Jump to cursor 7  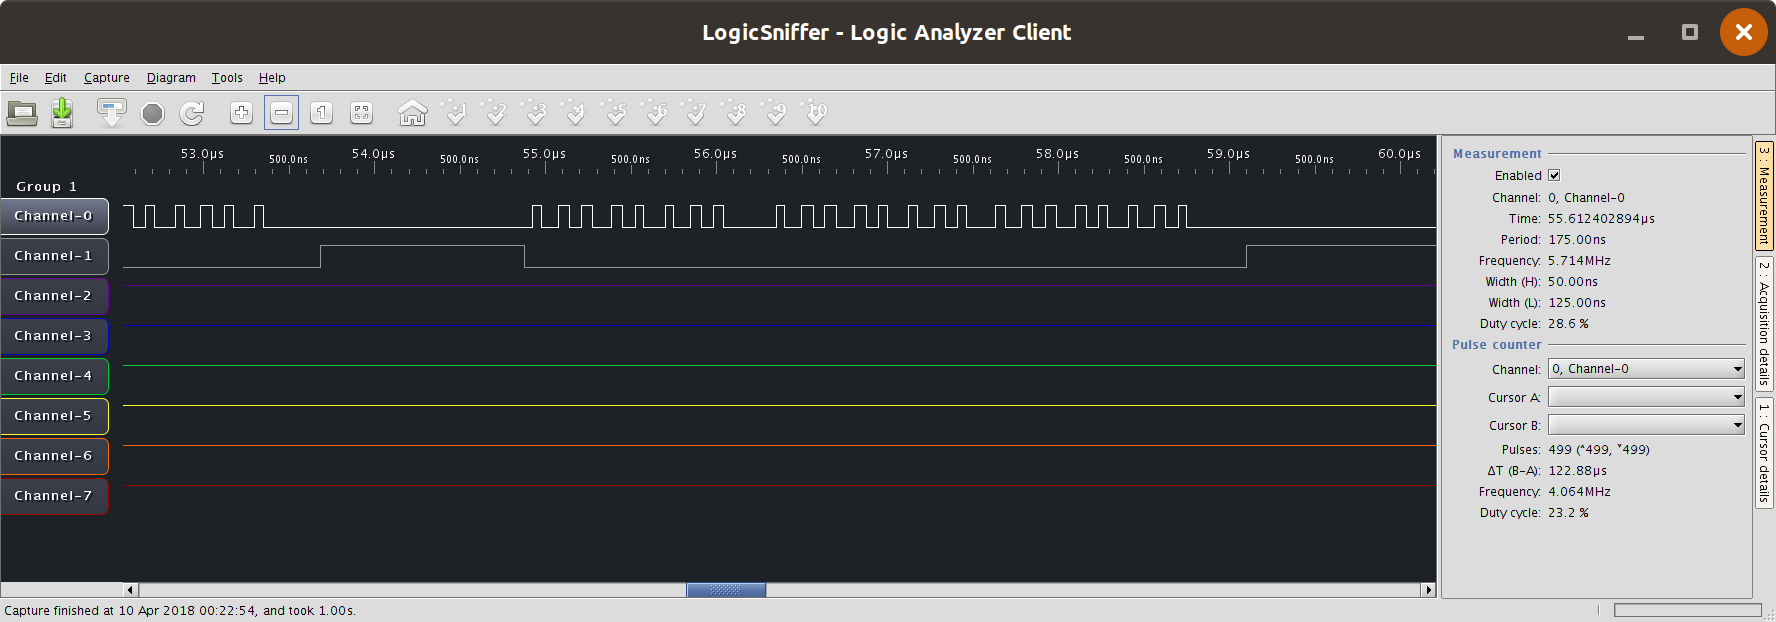(696, 113)
